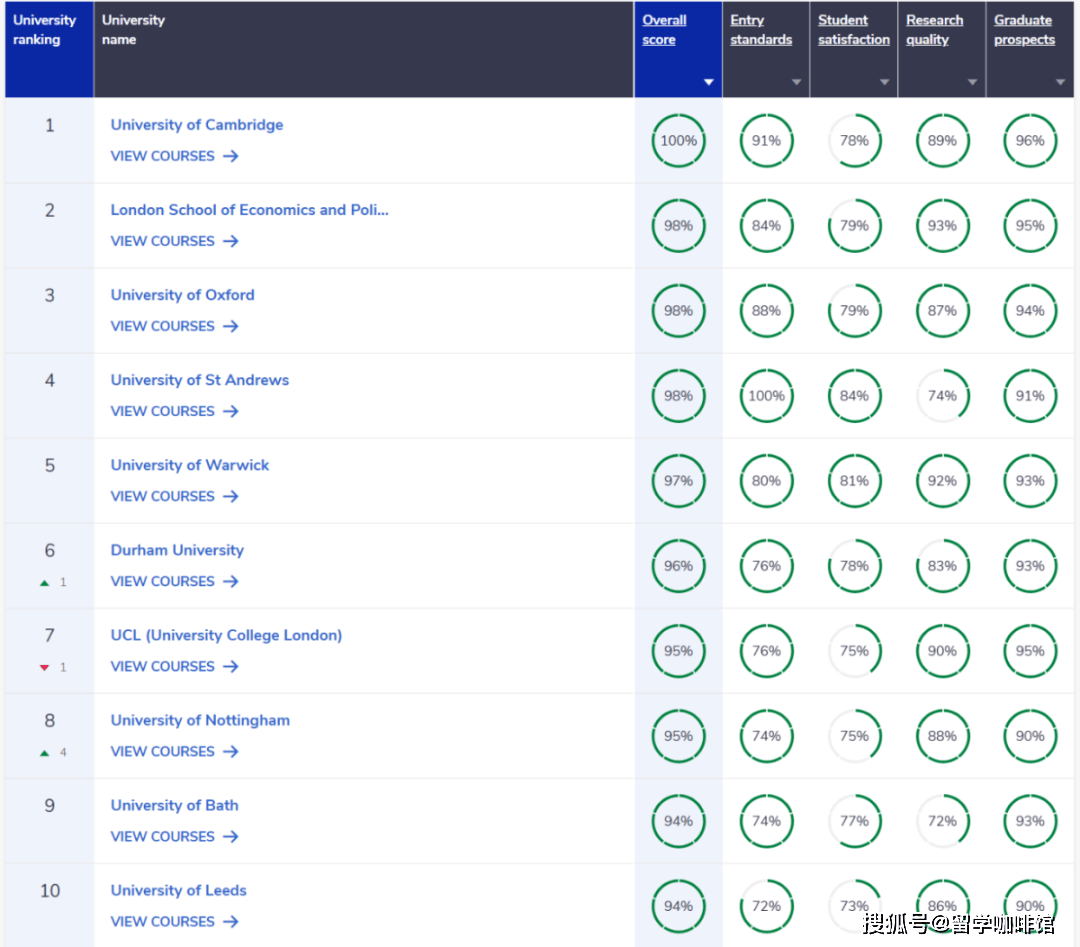This screenshot has height=947, width=1080.
Task: Open University of Nottingham link
Action: (x=200, y=720)
